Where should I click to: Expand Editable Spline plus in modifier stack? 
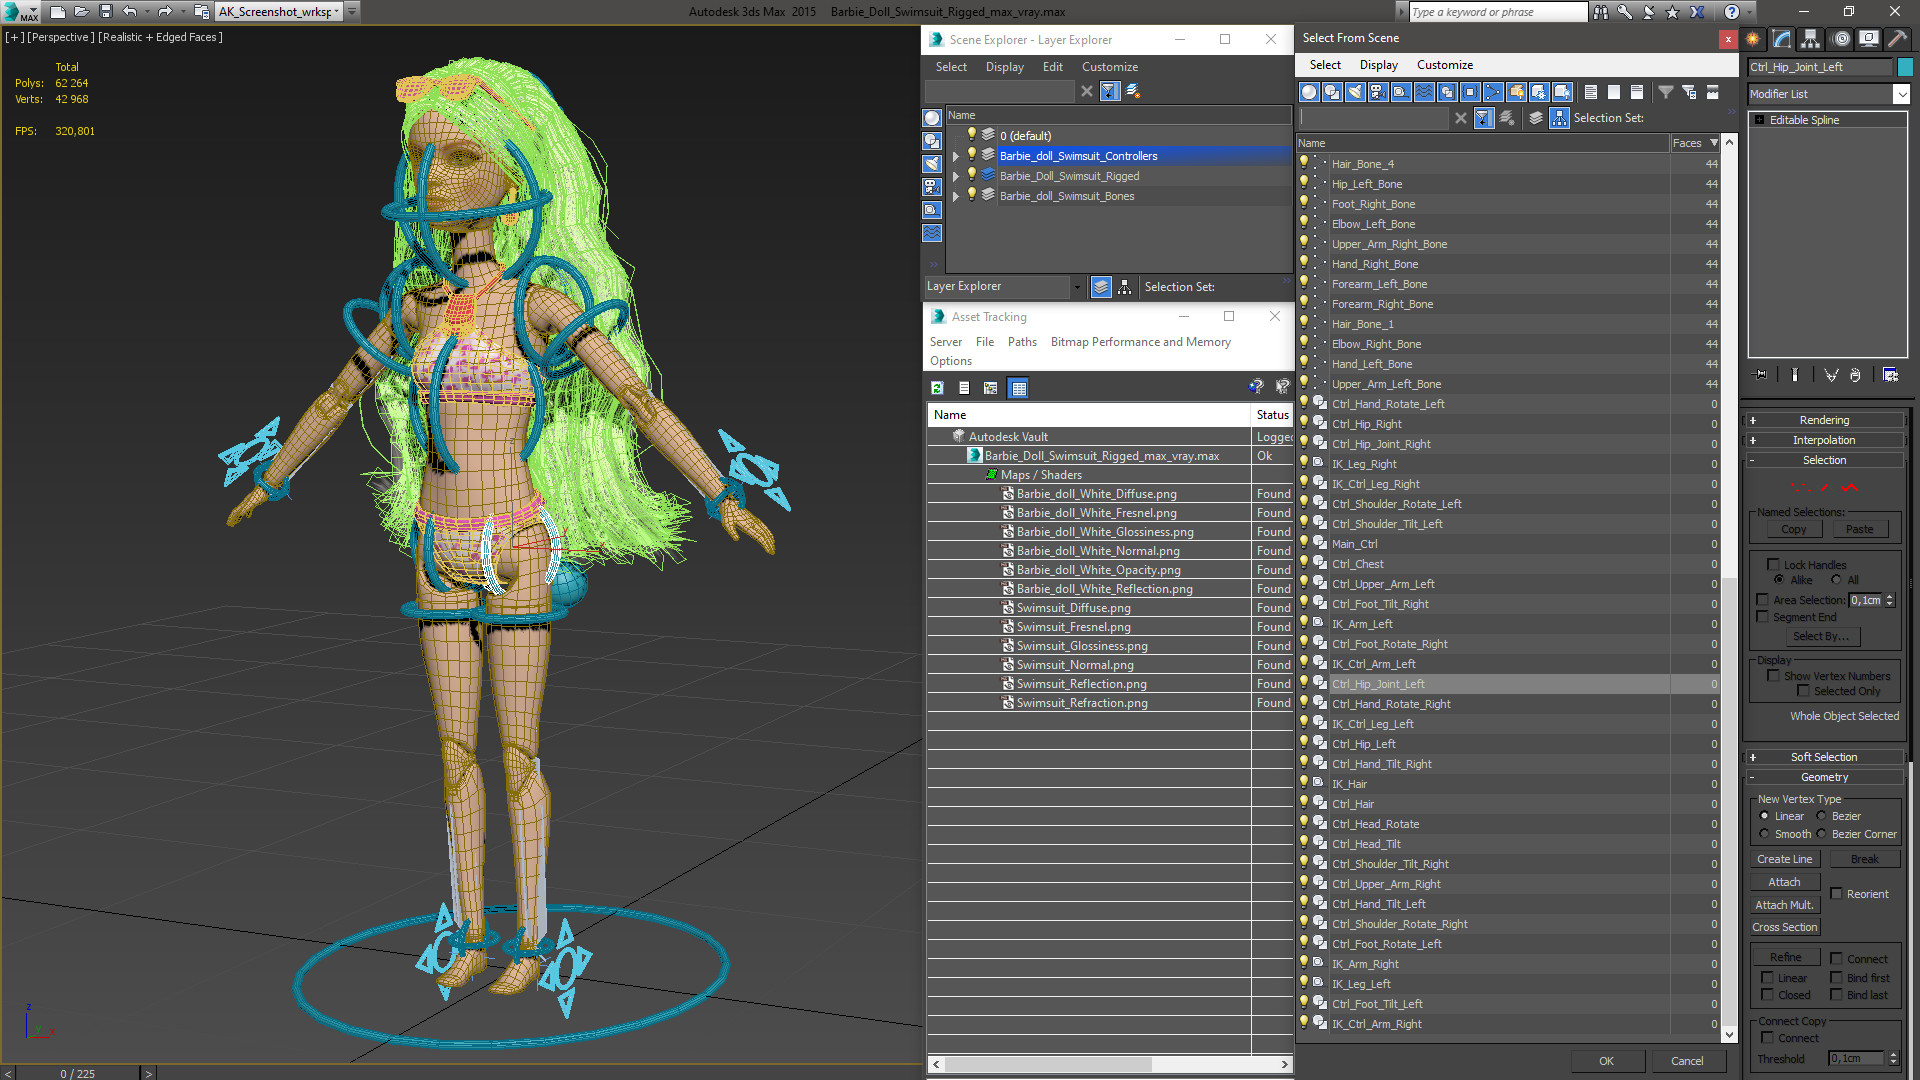pyautogui.click(x=1759, y=120)
